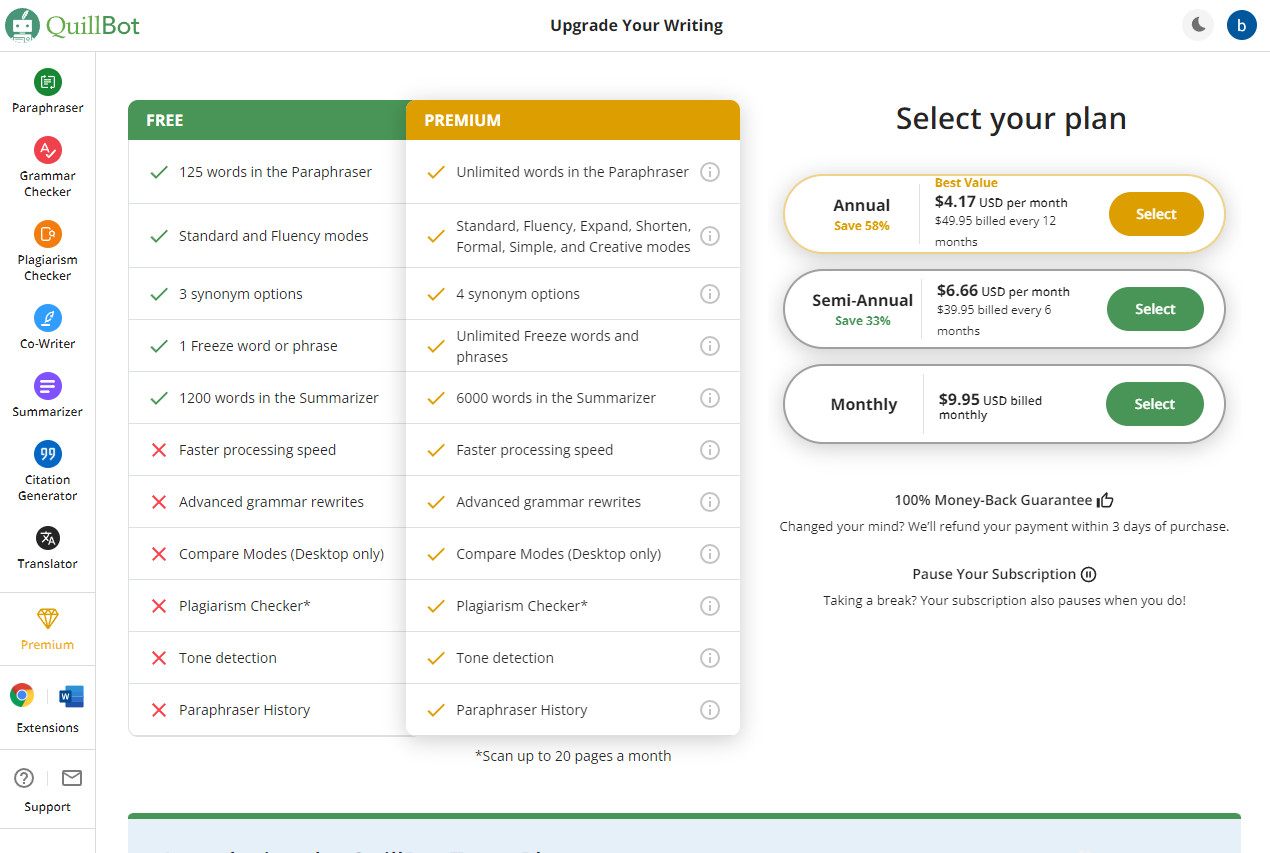This screenshot has width=1270, height=853.
Task: Click the Select your plan heading
Action: (x=1011, y=119)
